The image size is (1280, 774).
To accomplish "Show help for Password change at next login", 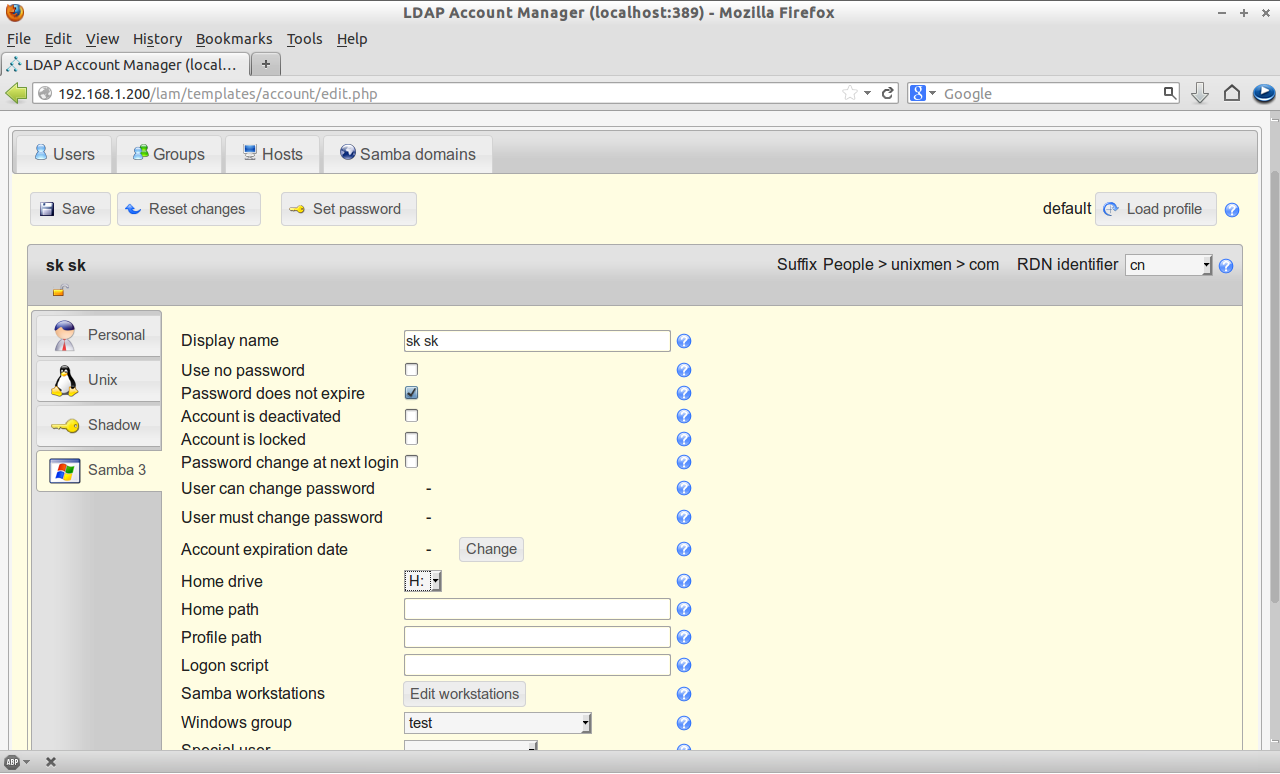I will [x=684, y=462].
